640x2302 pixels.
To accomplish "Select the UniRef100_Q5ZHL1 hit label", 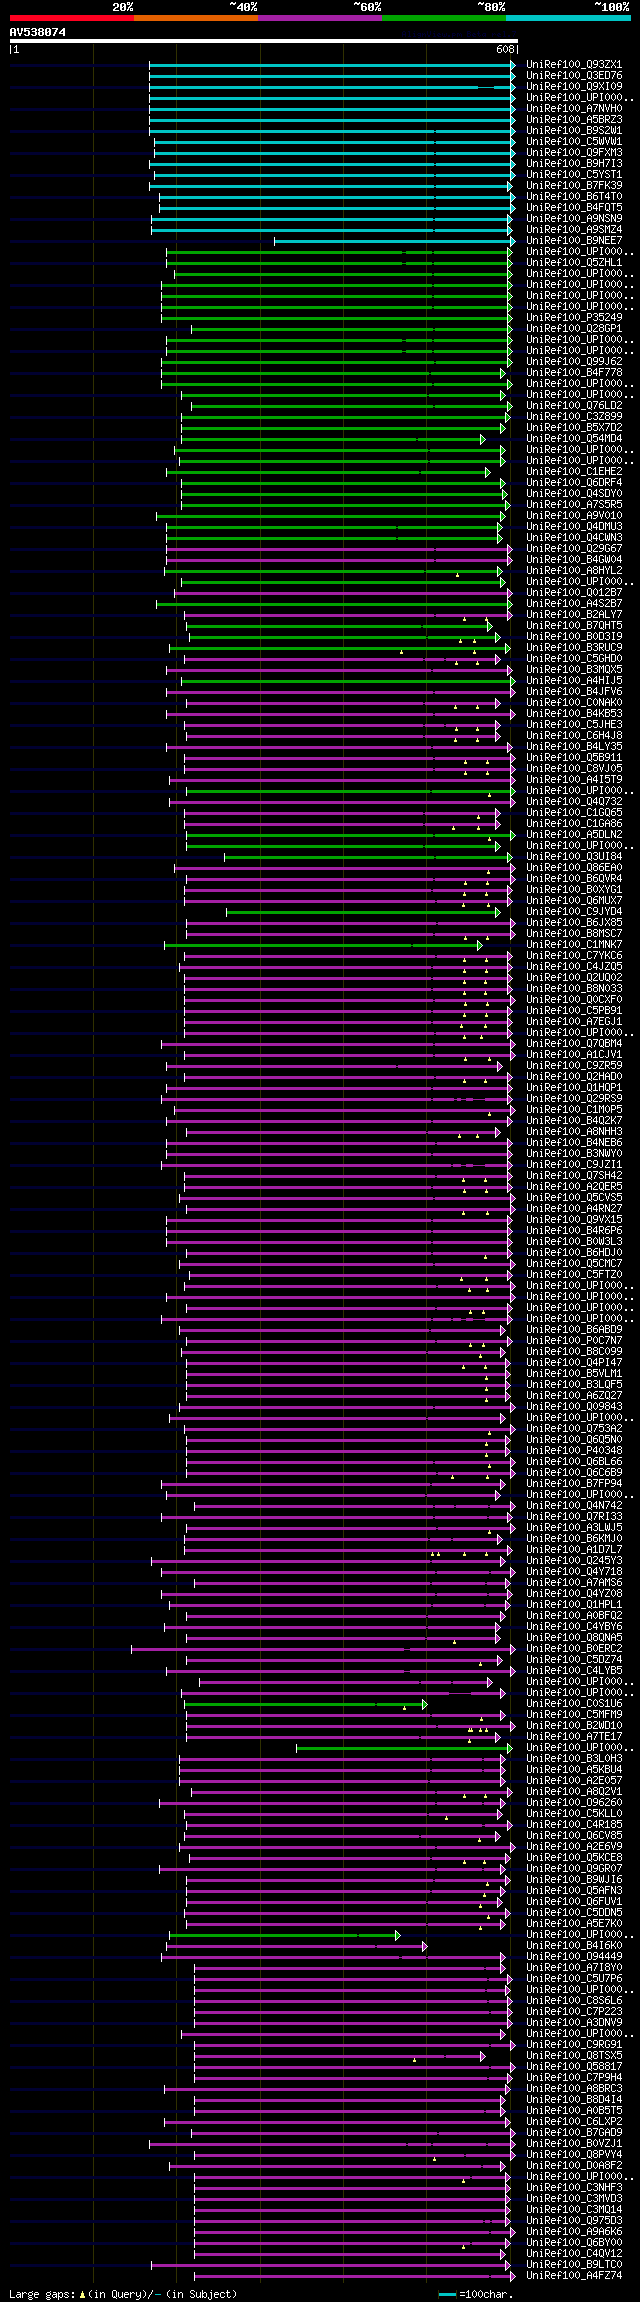I will (574, 263).
